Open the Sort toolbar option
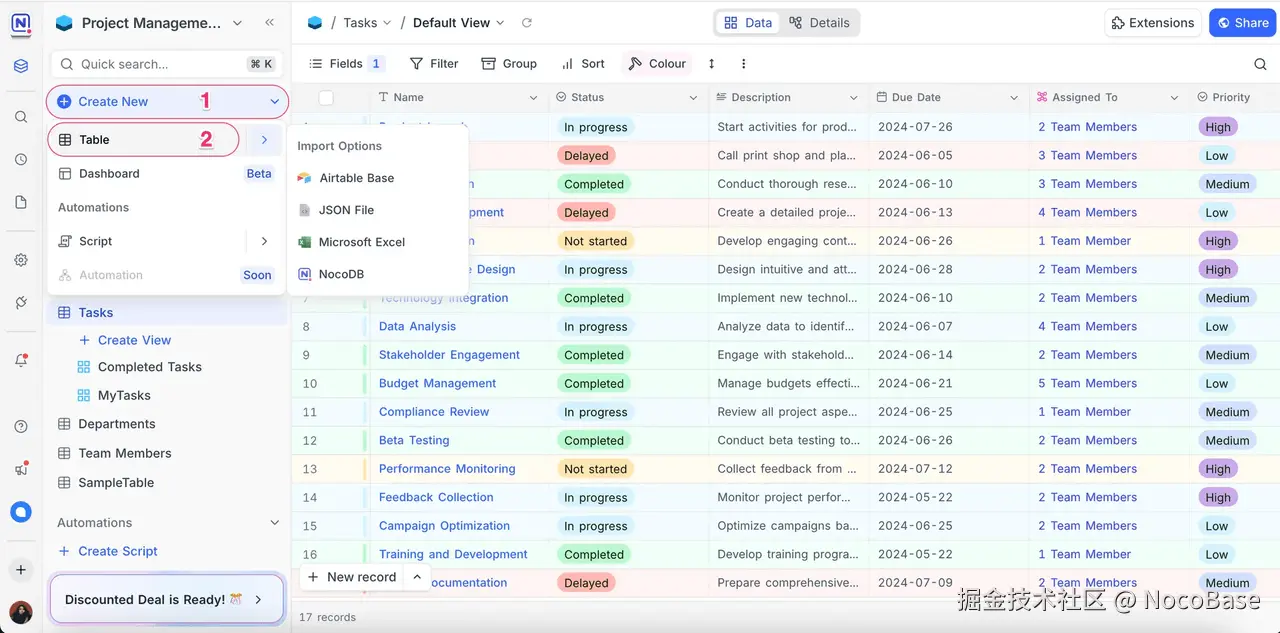The image size is (1280, 633). pos(583,64)
